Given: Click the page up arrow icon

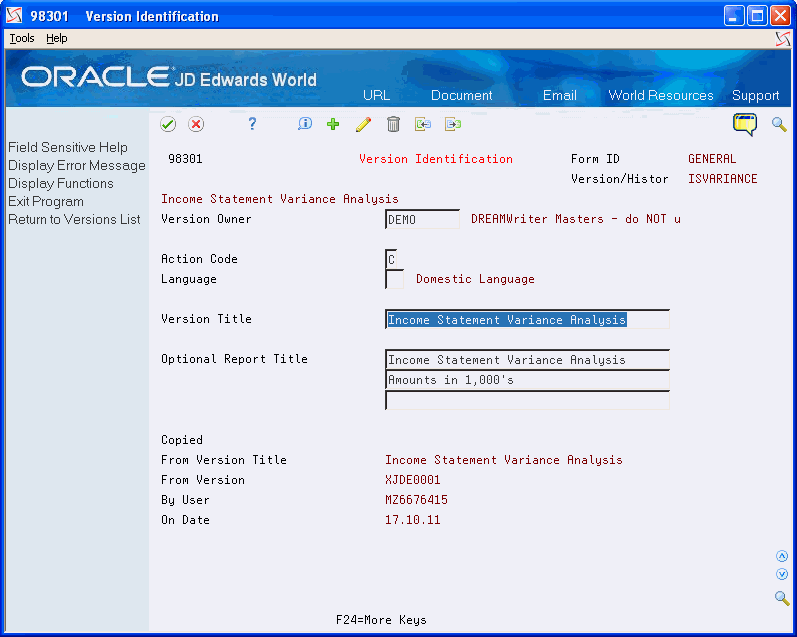Looking at the screenshot, I should coord(782,556).
